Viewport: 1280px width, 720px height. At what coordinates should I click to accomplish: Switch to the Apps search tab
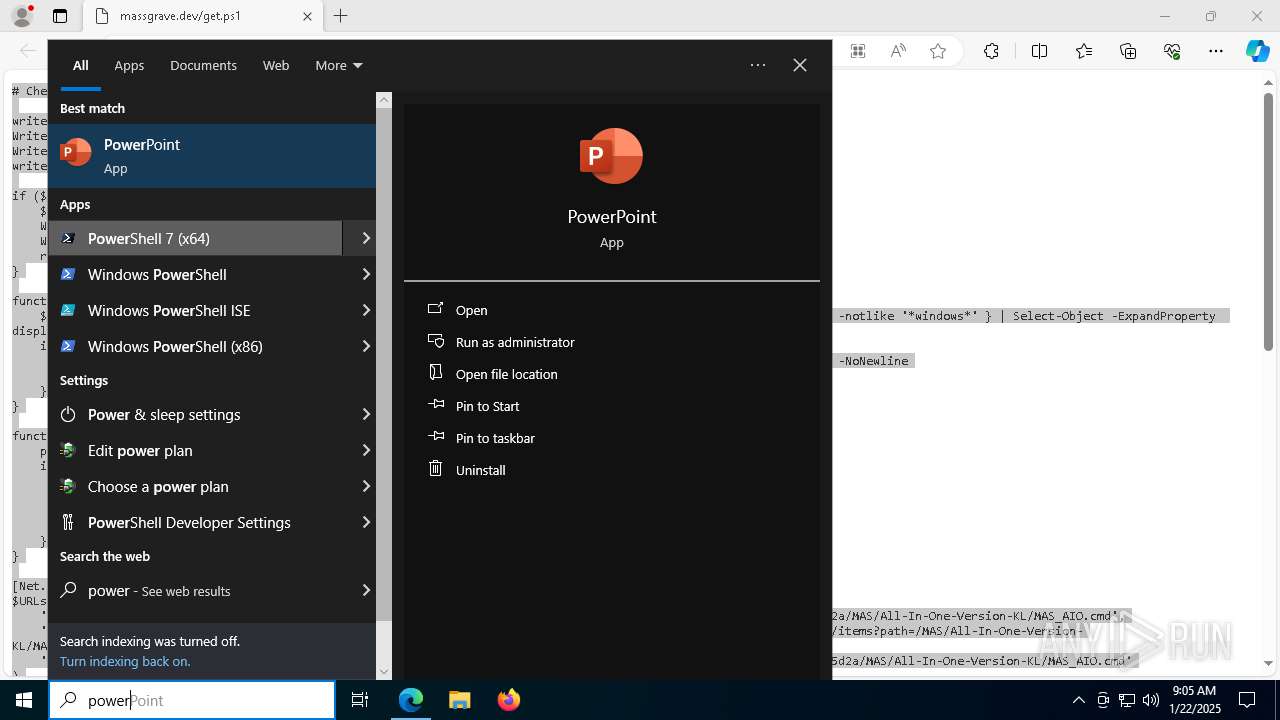pyautogui.click(x=129, y=65)
